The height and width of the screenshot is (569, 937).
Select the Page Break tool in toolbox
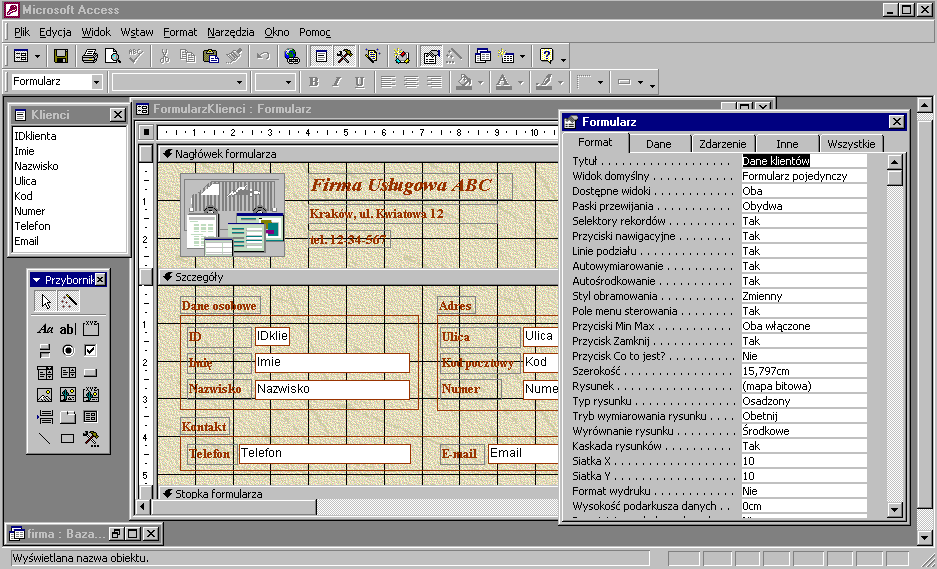pyautogui.click(x=45, y=417)
